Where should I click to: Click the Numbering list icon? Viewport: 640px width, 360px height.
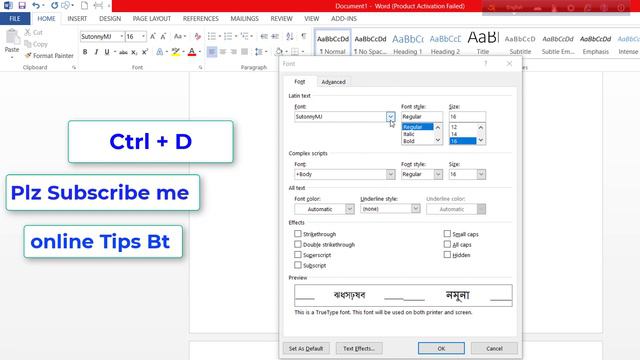228,36
